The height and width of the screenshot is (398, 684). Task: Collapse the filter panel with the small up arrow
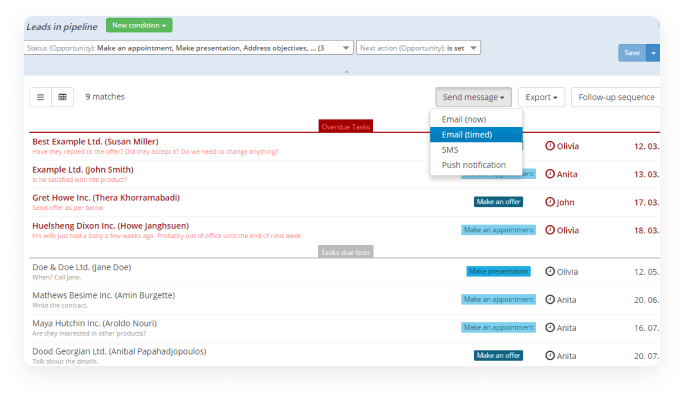(346, 72)
